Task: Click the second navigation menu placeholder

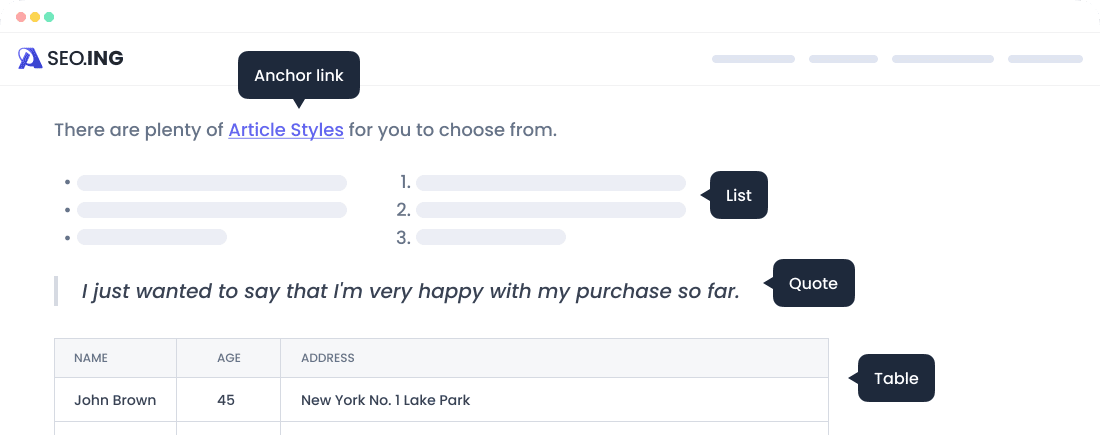Action: point(843,59)
